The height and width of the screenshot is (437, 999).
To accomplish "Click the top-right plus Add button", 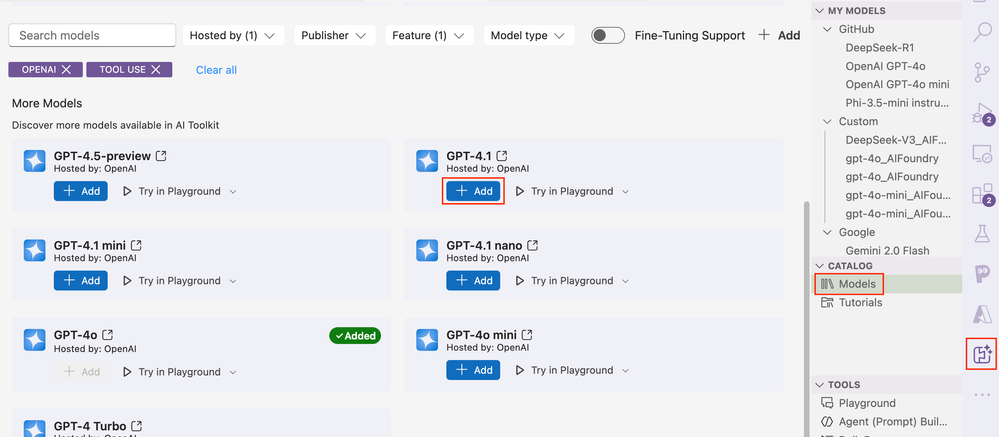I will coord(779,36).
